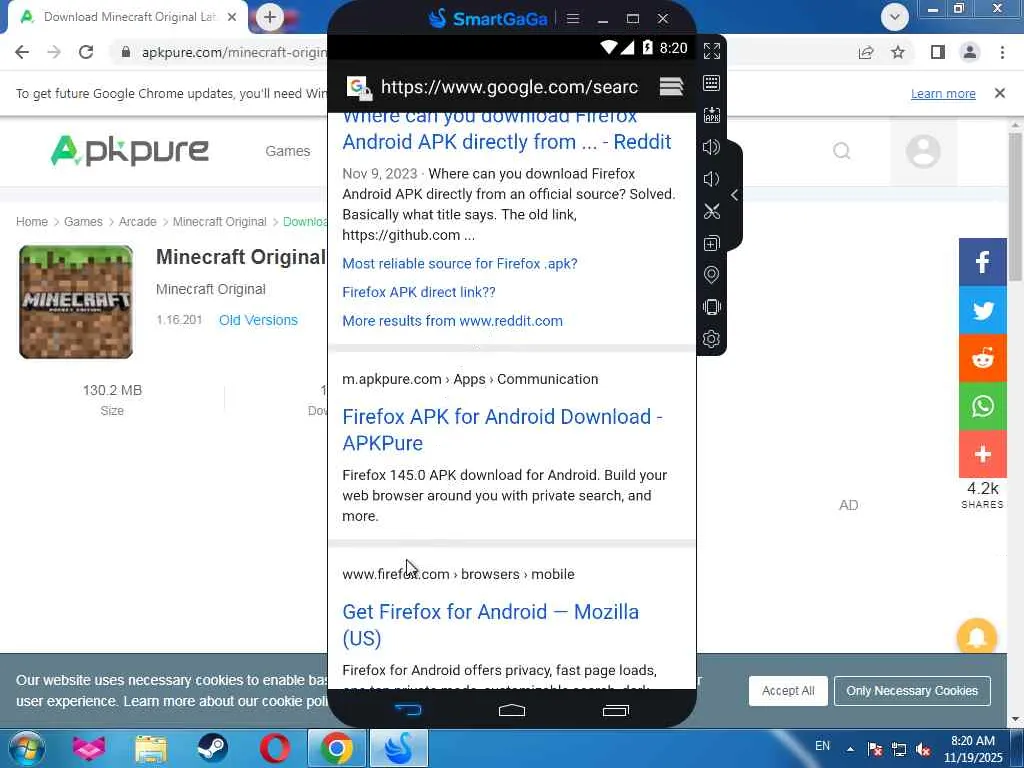Open Steam from the taskbar
Screen dimensions: 1024x768
click(x=213, y=748)
